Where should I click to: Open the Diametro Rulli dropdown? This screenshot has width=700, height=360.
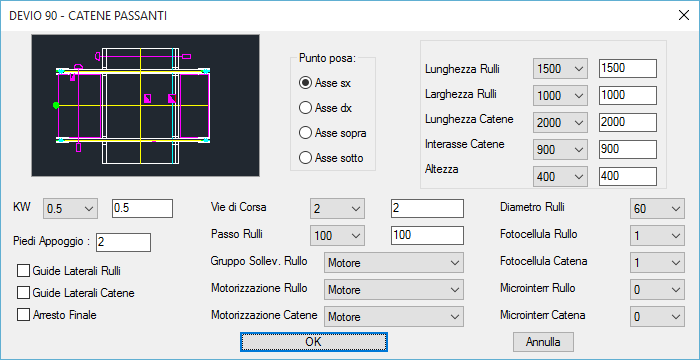coord(657,209)
